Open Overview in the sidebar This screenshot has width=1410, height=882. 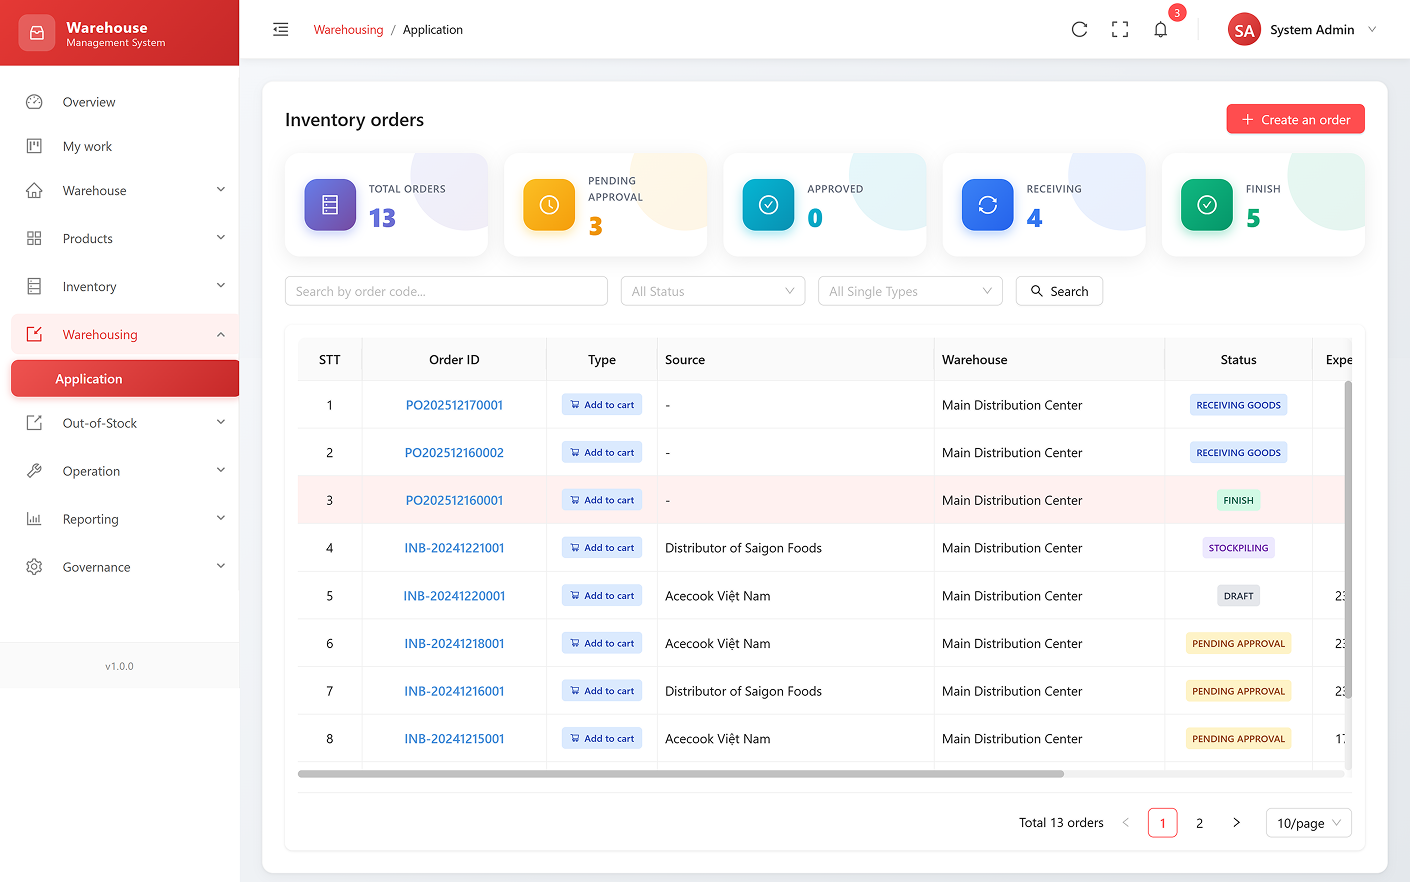pyautogui.click(x=89, y=102)
